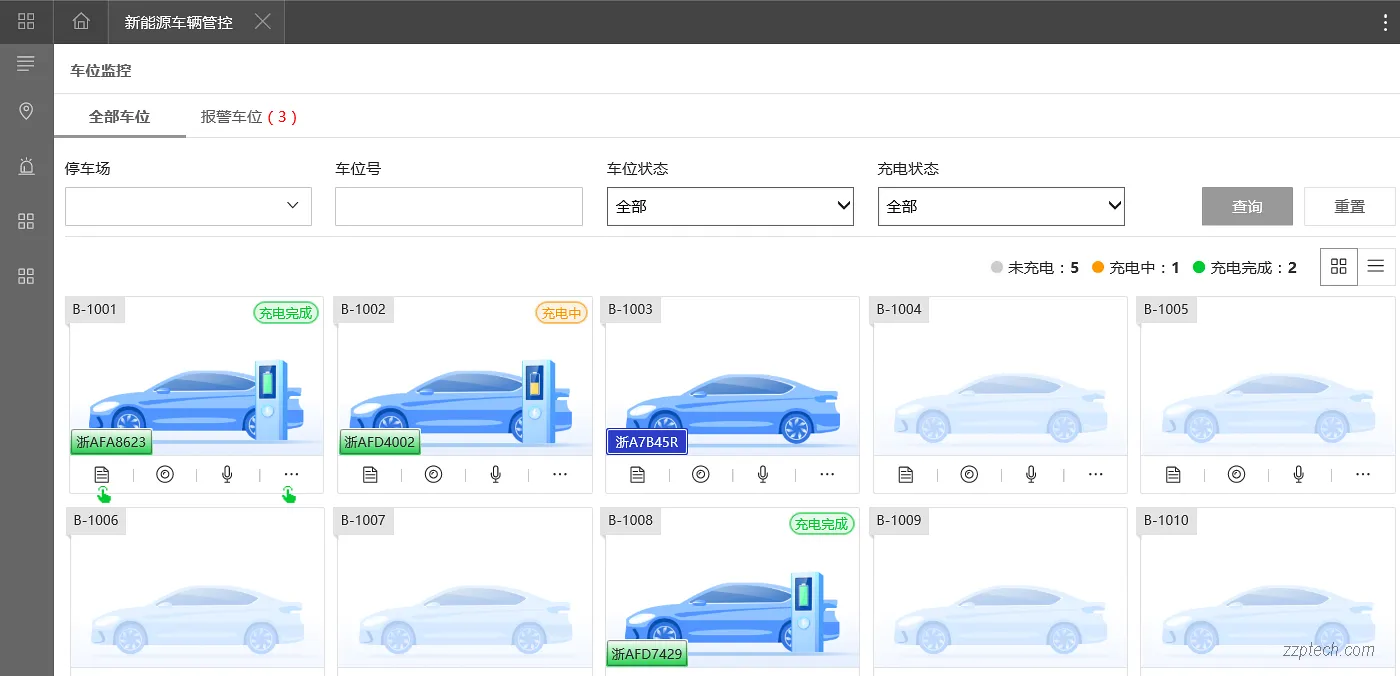Click the location pin icon in the sidebar

[x=26, y=111]
